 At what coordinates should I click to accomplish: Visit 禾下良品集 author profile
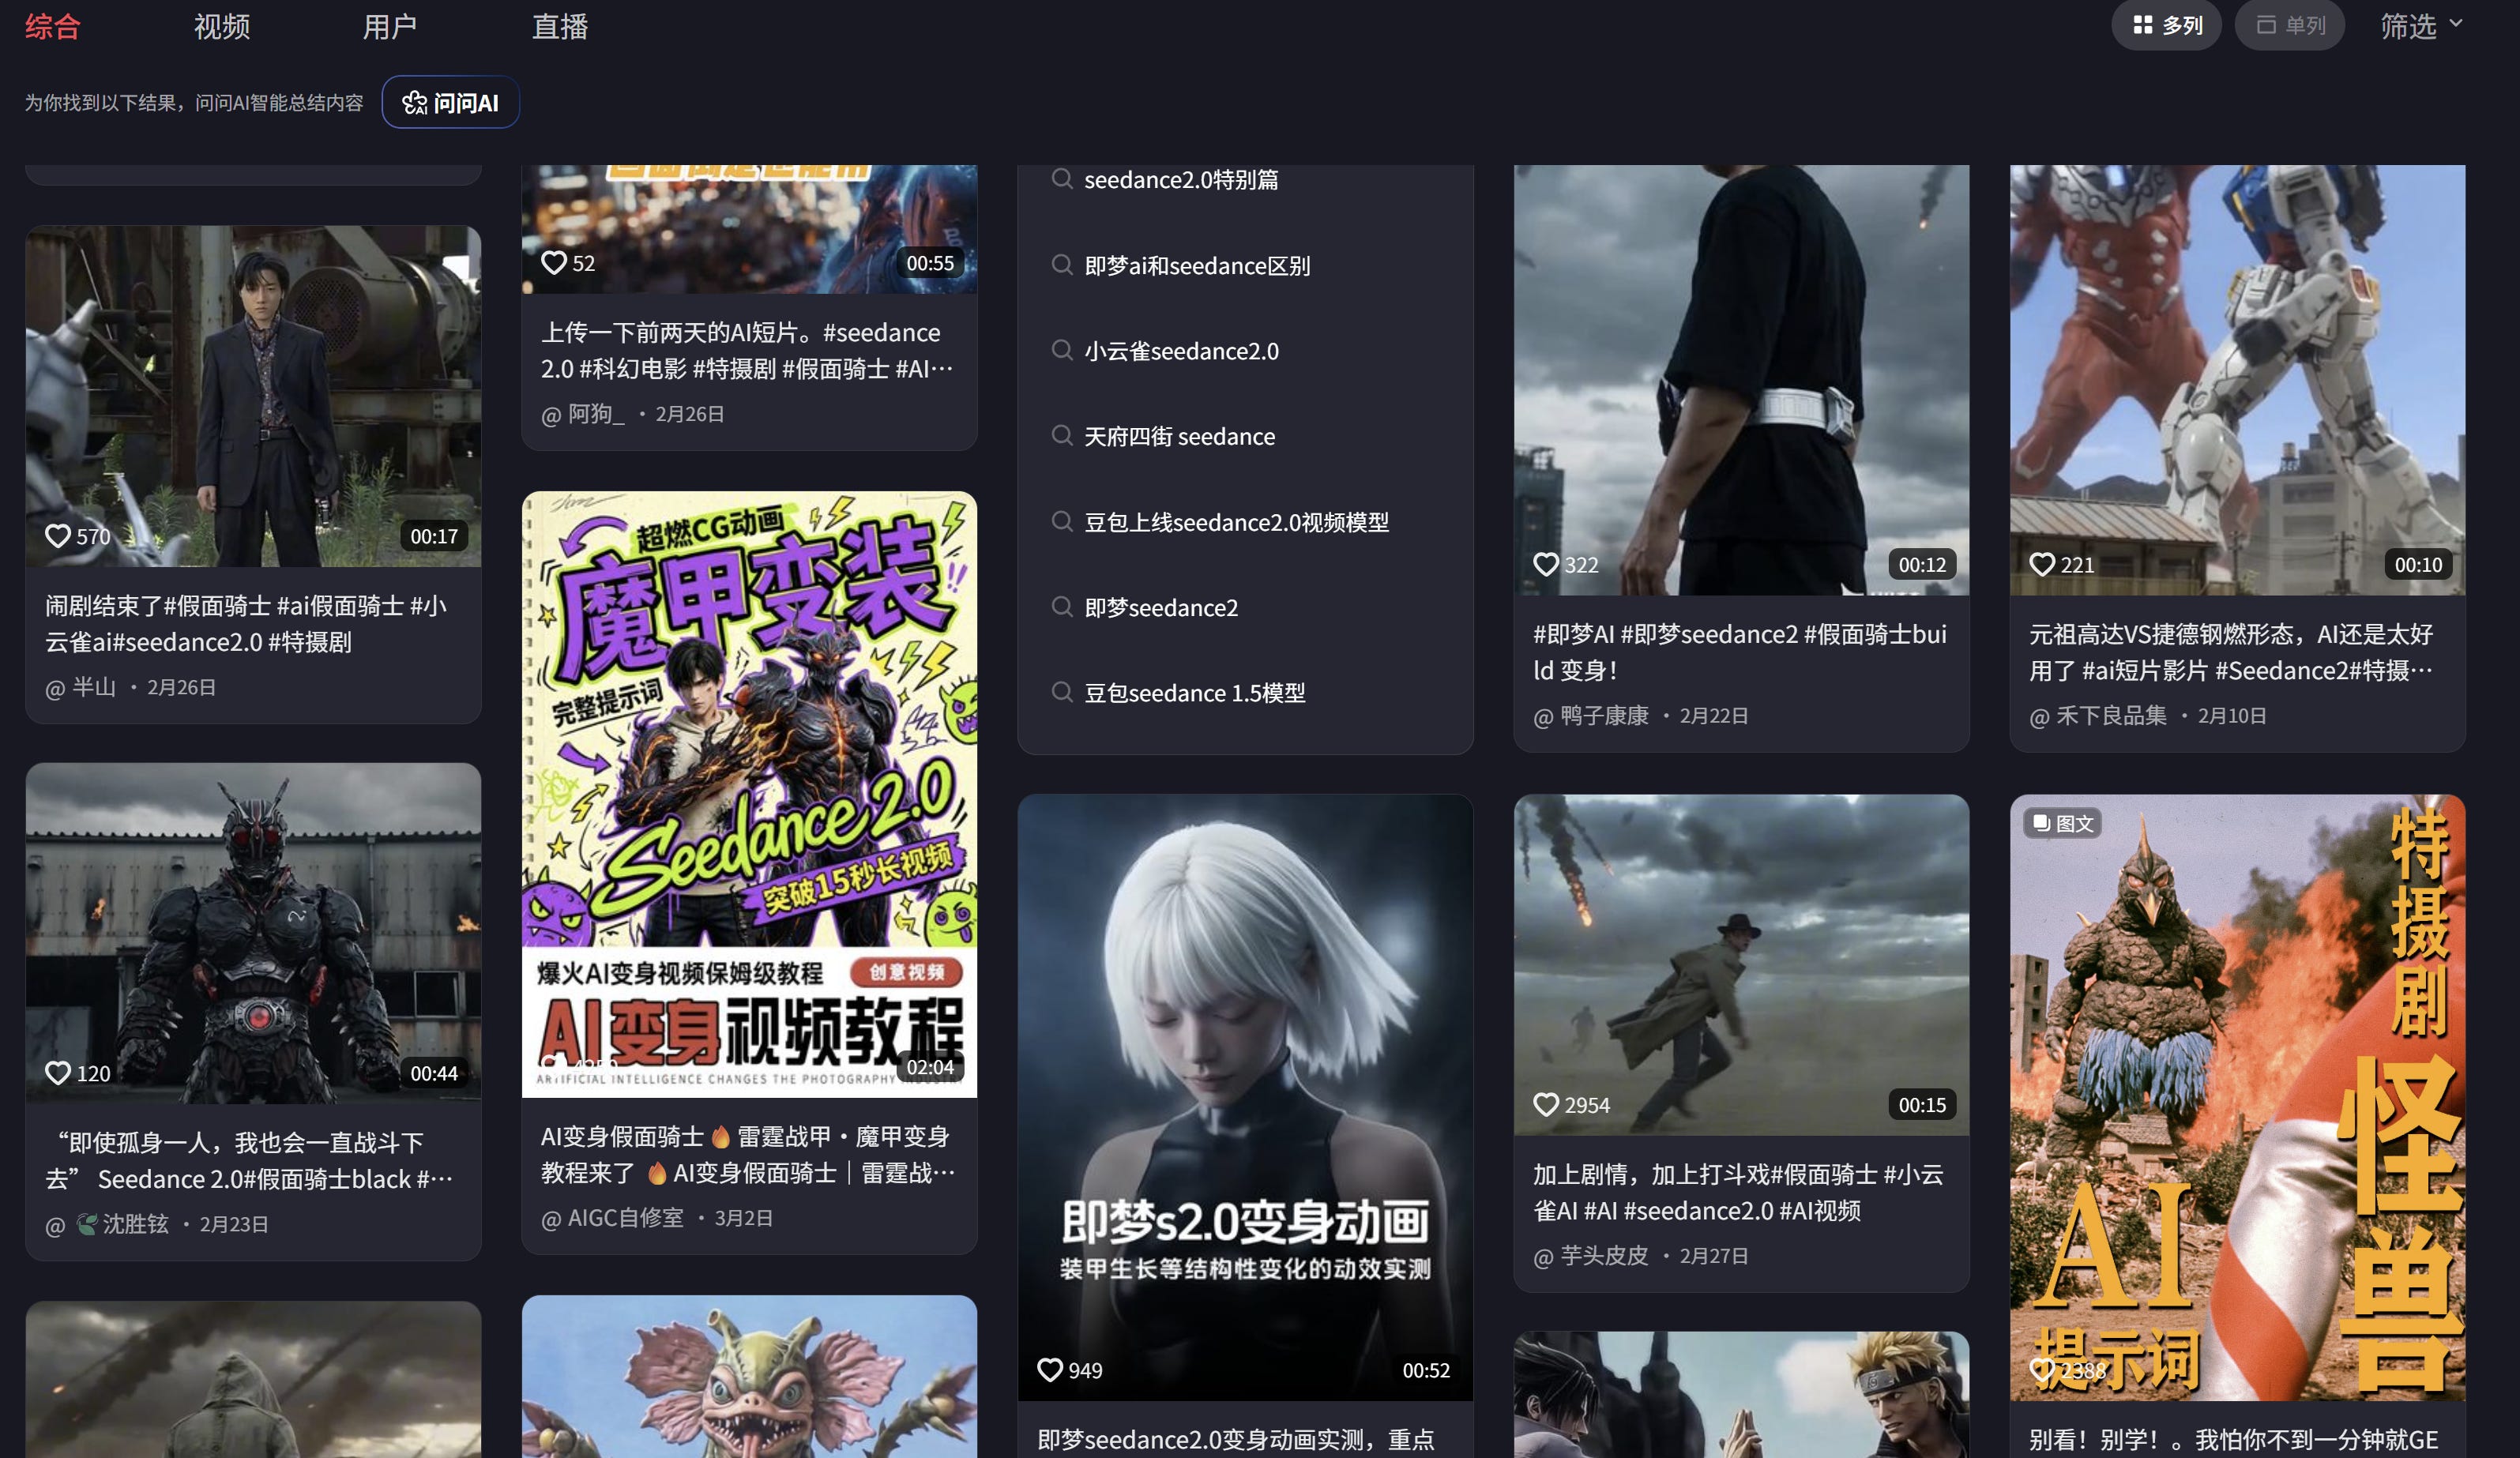(2098, 715)
